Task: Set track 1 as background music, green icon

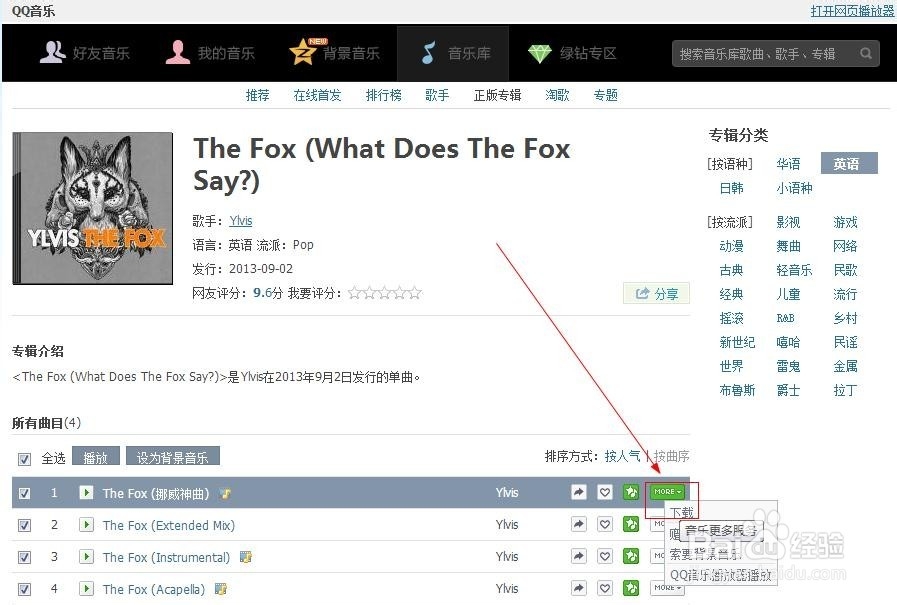Action: click(x=631, y=492)
